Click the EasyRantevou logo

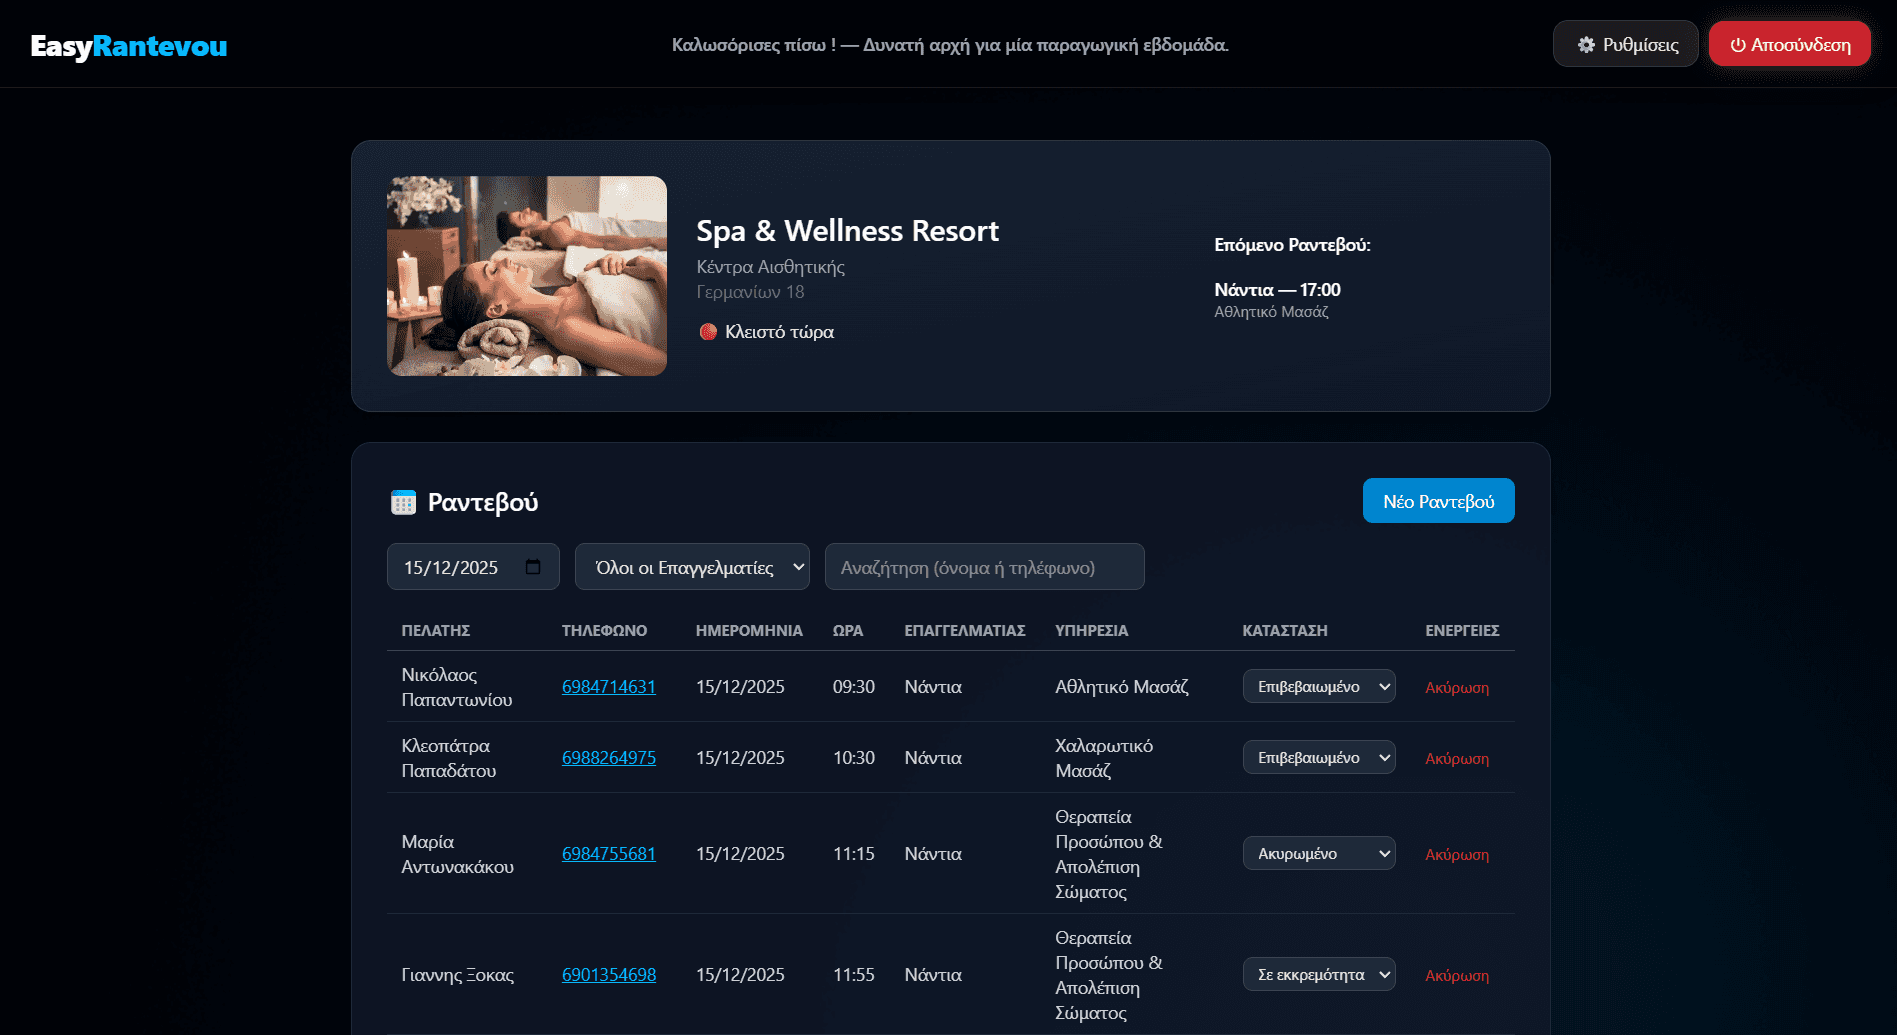coord(128,45)
